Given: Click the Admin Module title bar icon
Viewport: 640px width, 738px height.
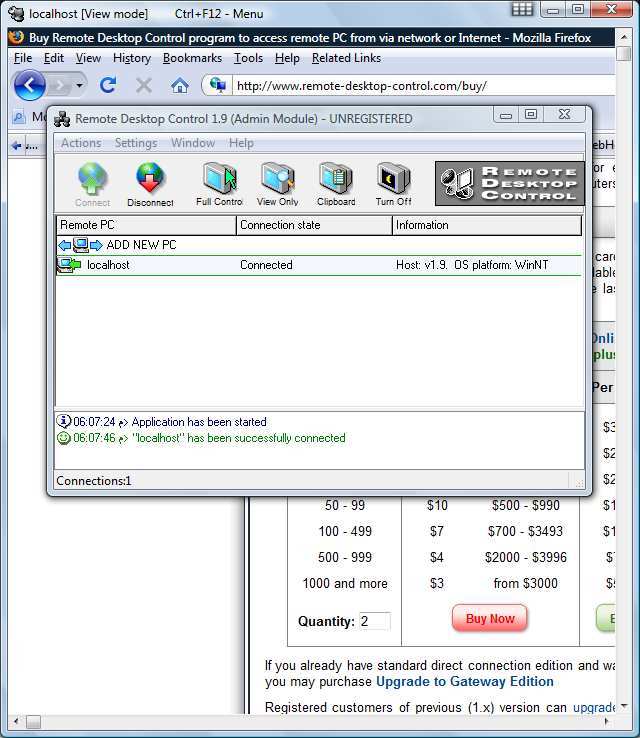Looking at the screenshot, I should (x=62, y=119).
